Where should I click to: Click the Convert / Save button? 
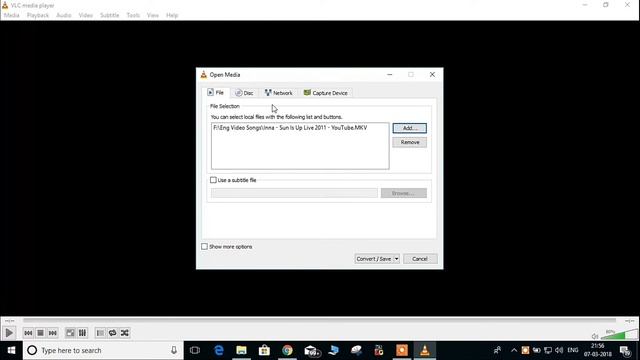373,259
